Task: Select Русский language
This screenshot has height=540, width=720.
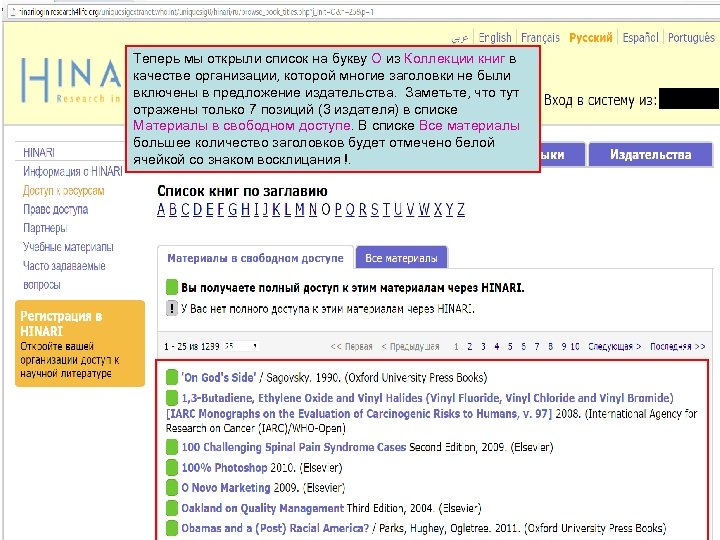Action: pyautogui.click(x=591, y=38)
